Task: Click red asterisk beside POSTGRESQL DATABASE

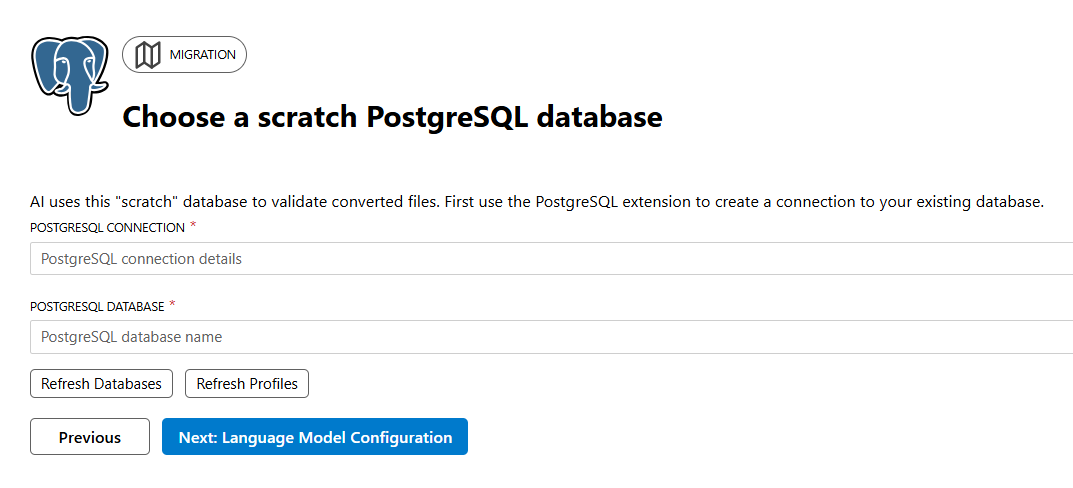Action: (x=172, y=304)
